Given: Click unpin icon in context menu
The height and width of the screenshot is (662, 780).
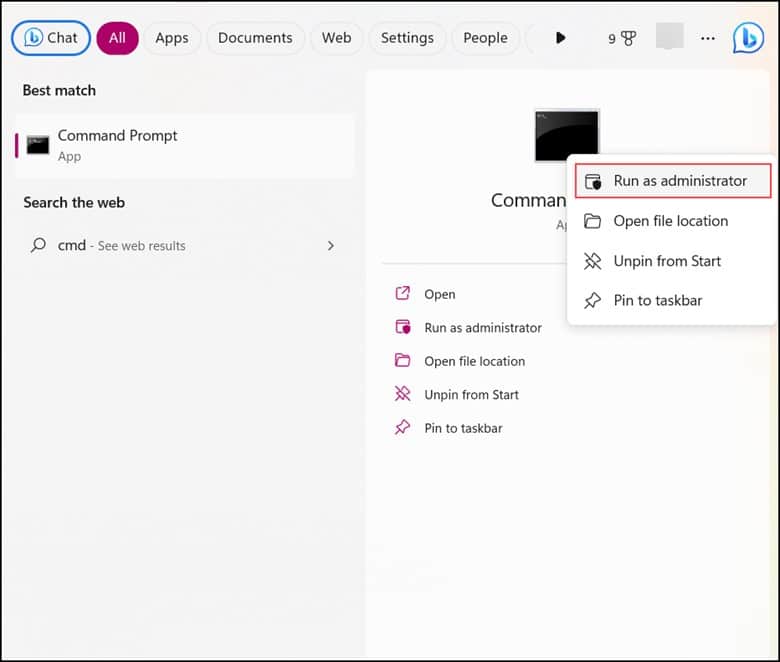Looking at the screenshot, I should [x=592, y=261].
